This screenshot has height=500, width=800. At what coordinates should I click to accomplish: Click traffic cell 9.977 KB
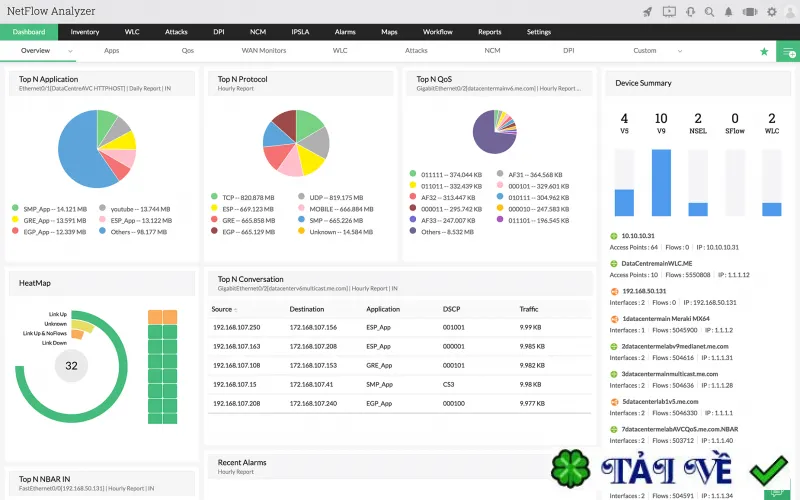(532, 403)
